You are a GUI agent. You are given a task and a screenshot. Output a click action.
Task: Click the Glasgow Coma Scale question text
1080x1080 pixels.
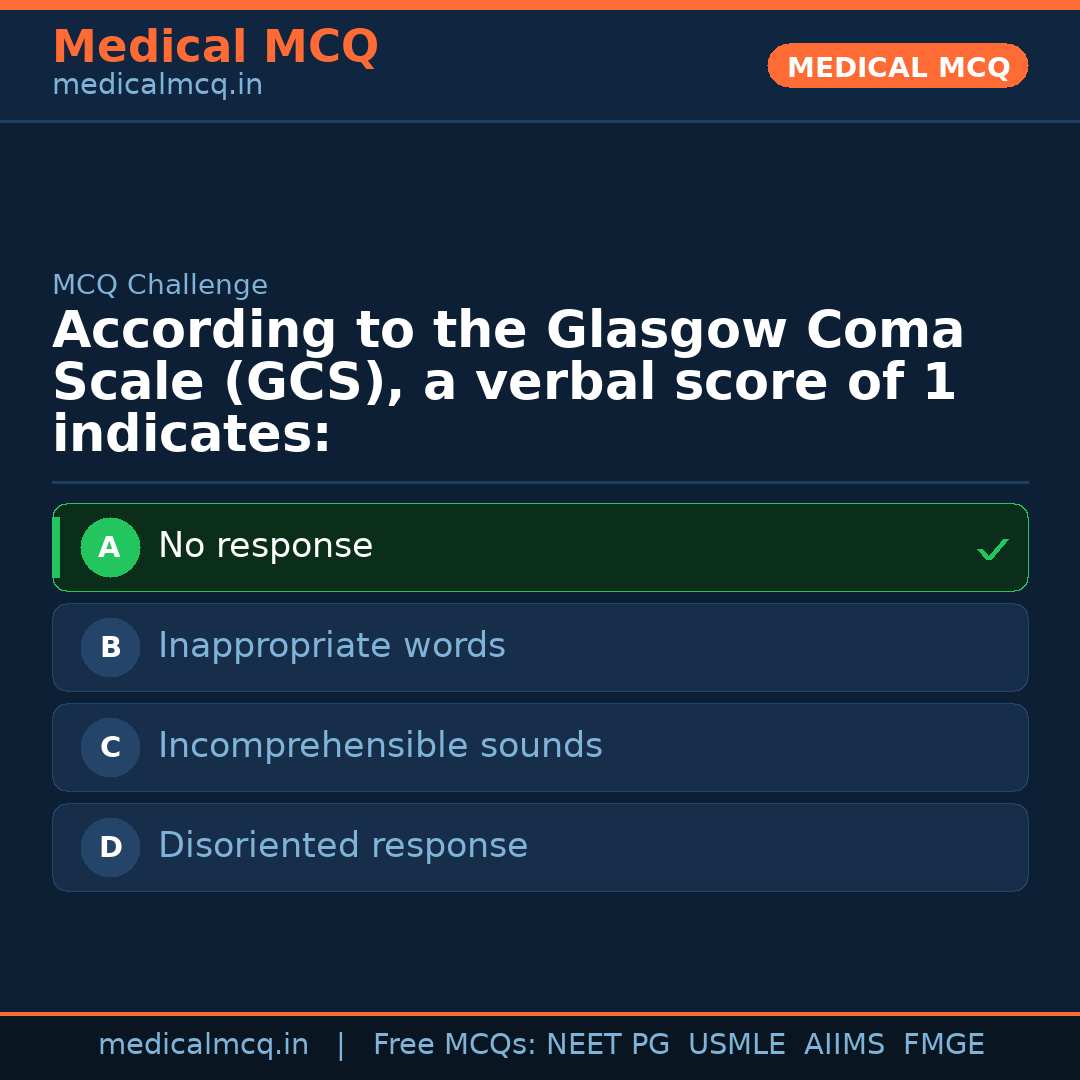tap(508, 383)
